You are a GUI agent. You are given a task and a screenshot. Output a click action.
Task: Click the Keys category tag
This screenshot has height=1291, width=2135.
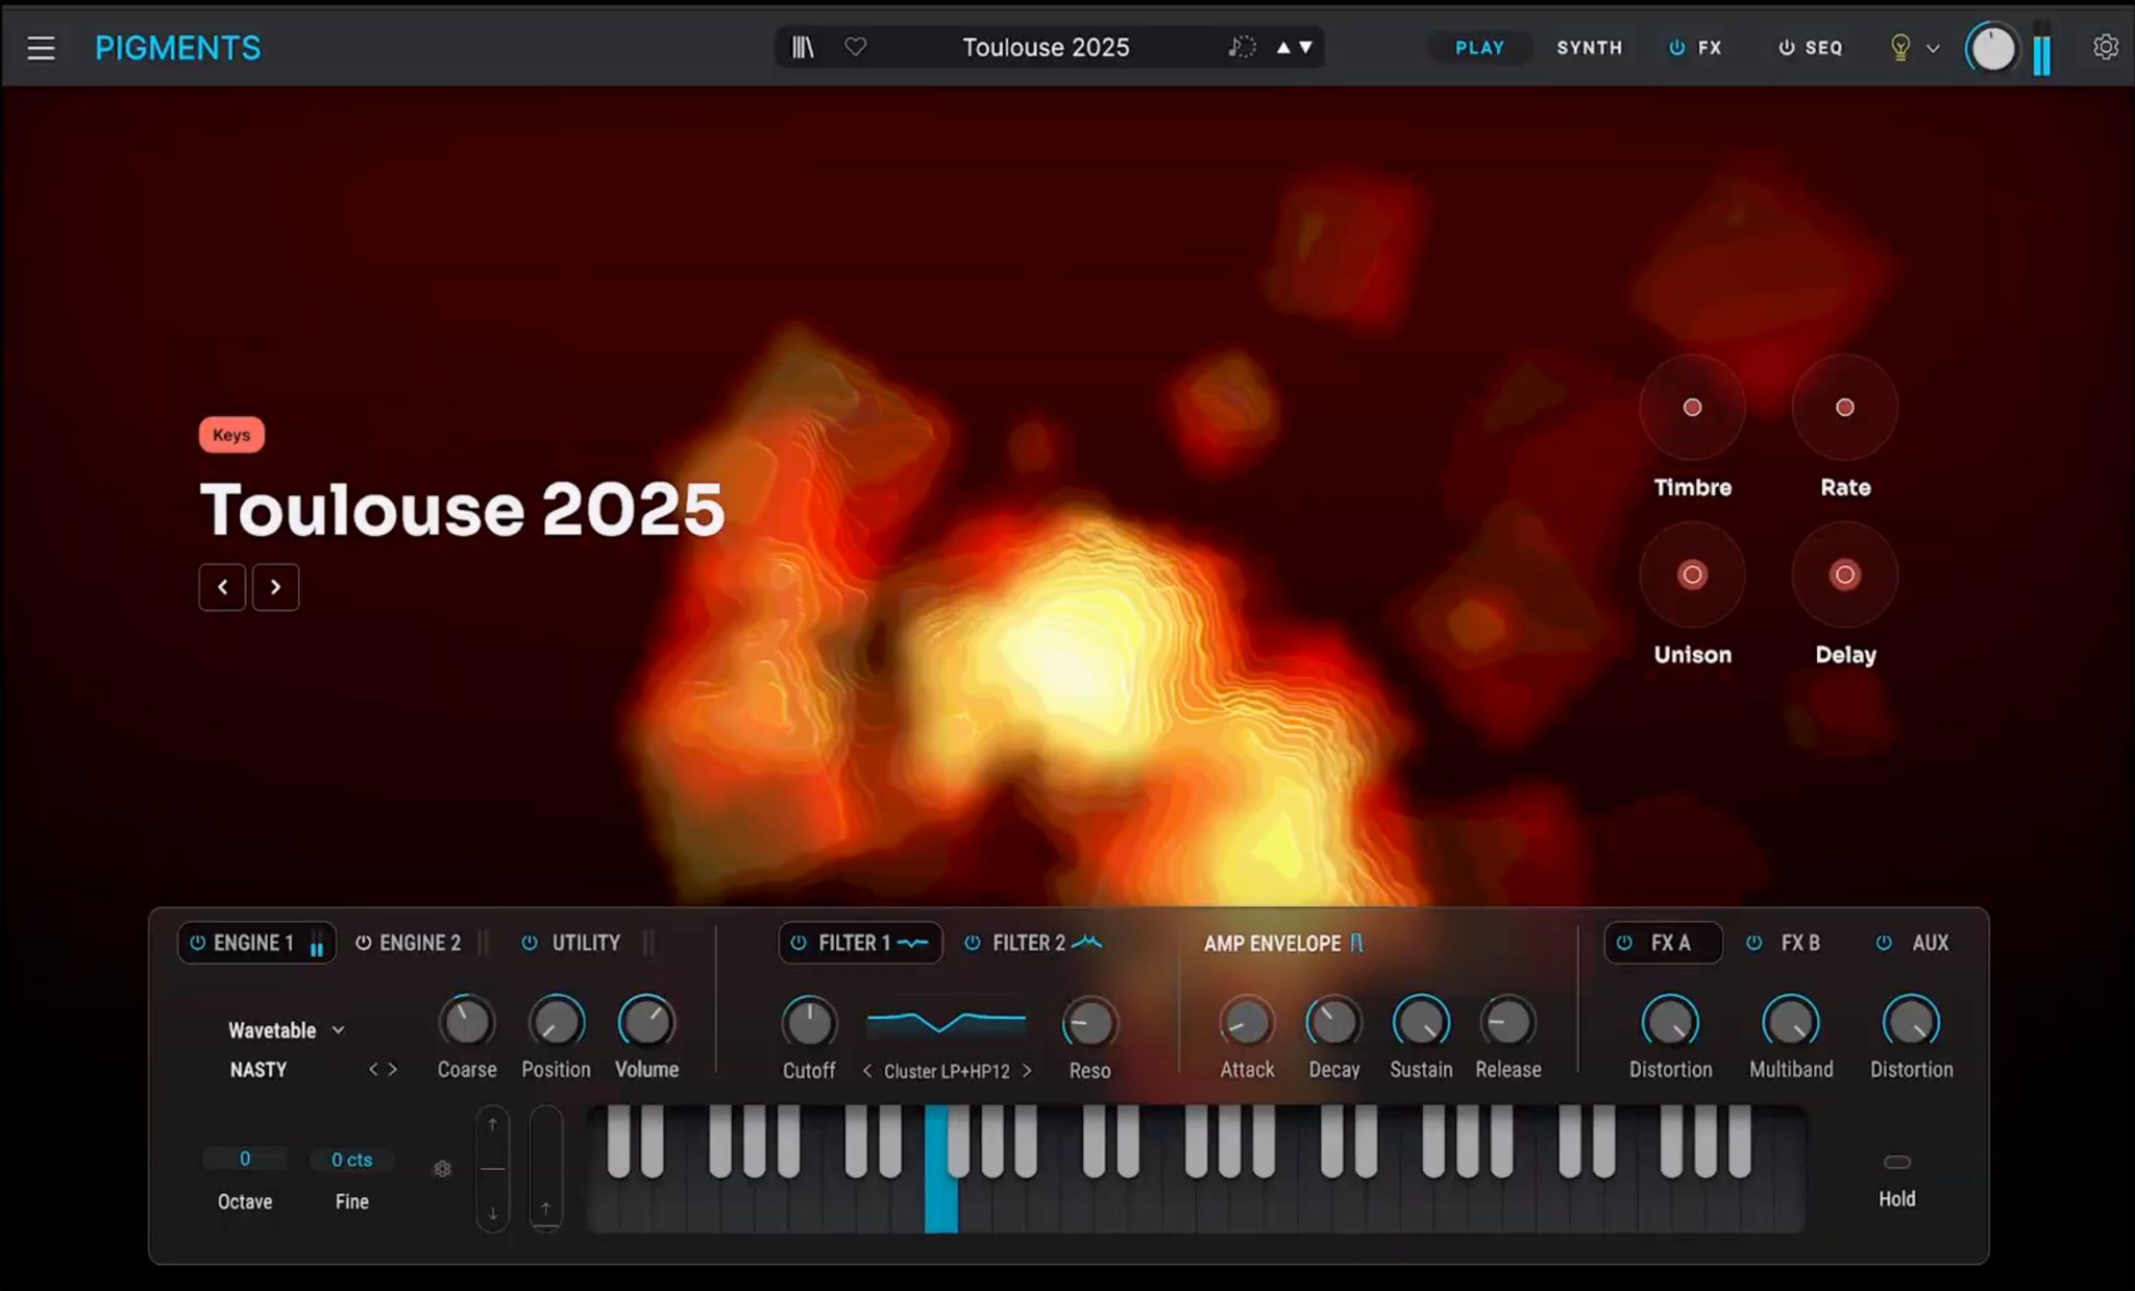pyautogui.click(x=231, y=435)
